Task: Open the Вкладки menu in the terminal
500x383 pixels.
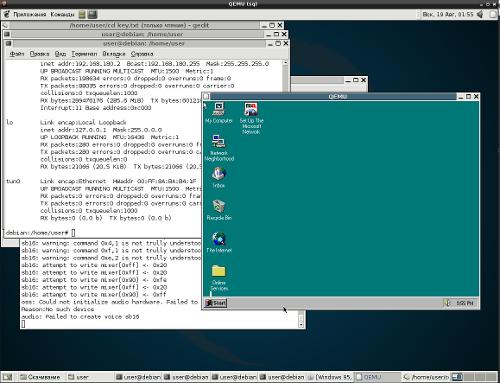Action: point(114,54)
